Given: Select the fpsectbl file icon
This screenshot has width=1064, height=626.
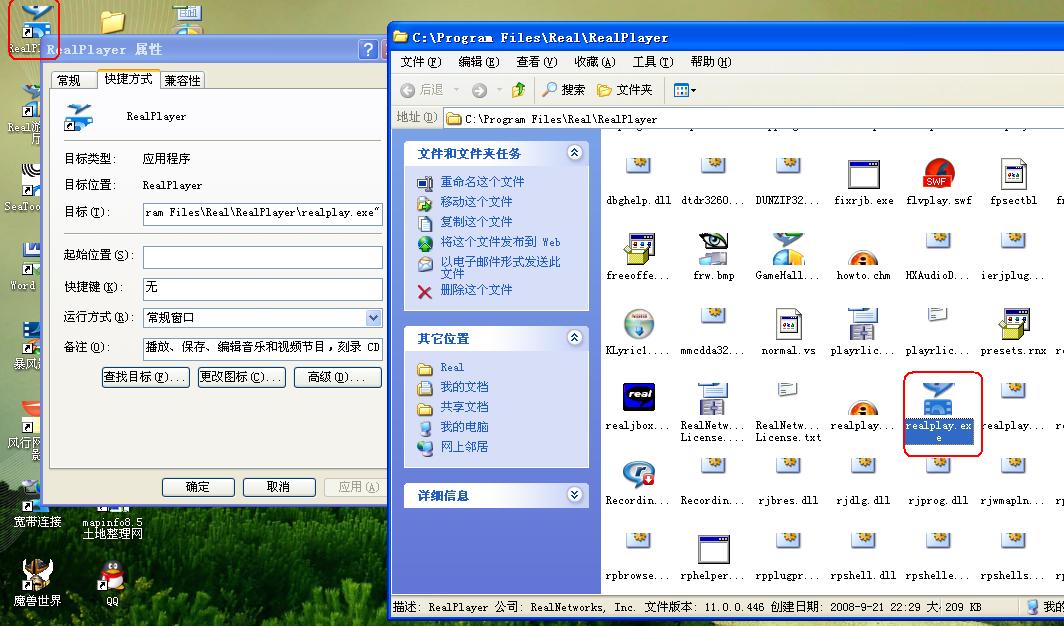Looking at the screenshot, I should [x=1014, y=175].
